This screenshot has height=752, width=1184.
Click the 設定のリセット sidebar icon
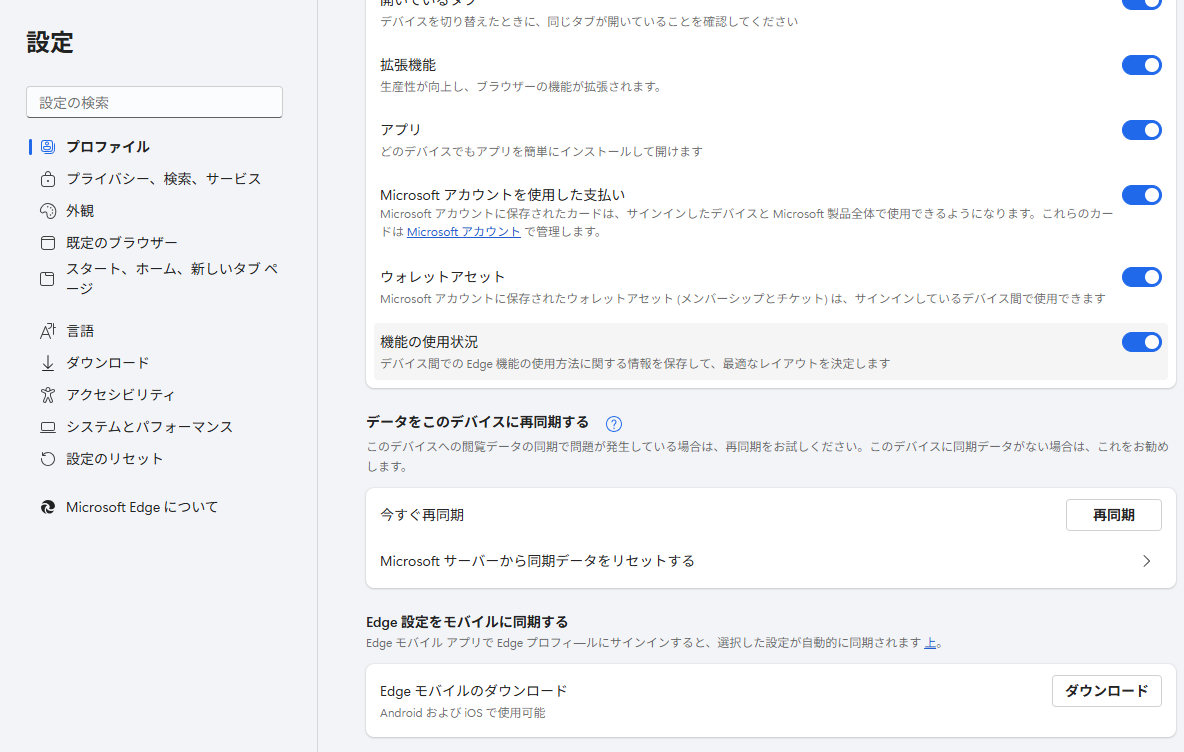pos(48,458)
